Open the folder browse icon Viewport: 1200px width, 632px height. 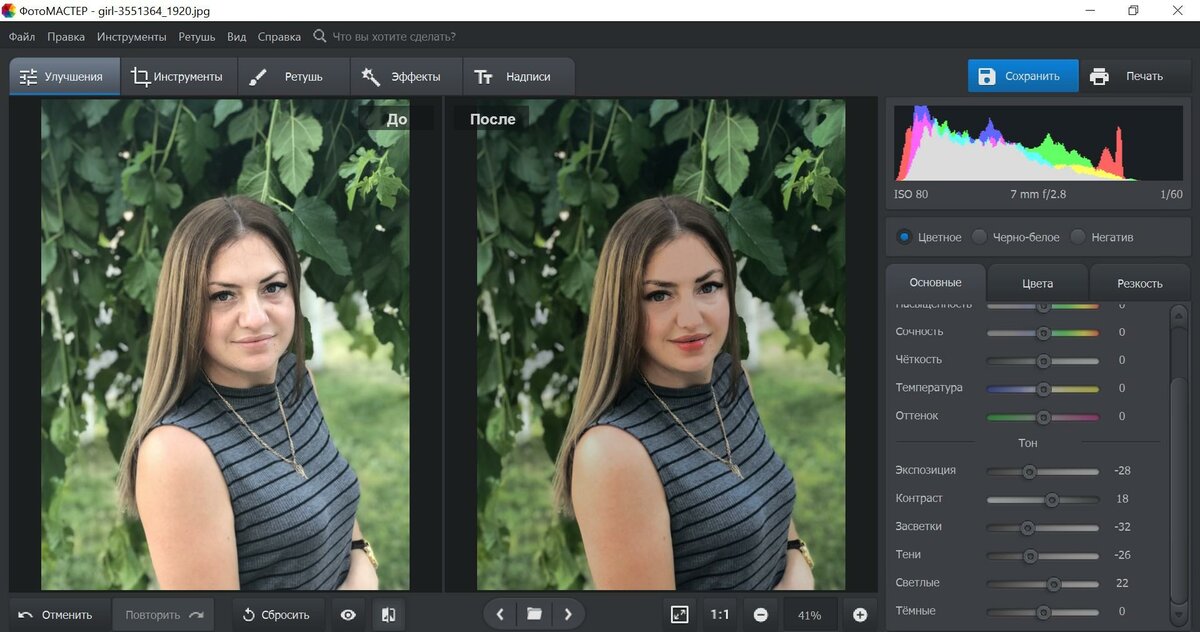point(534,614)
